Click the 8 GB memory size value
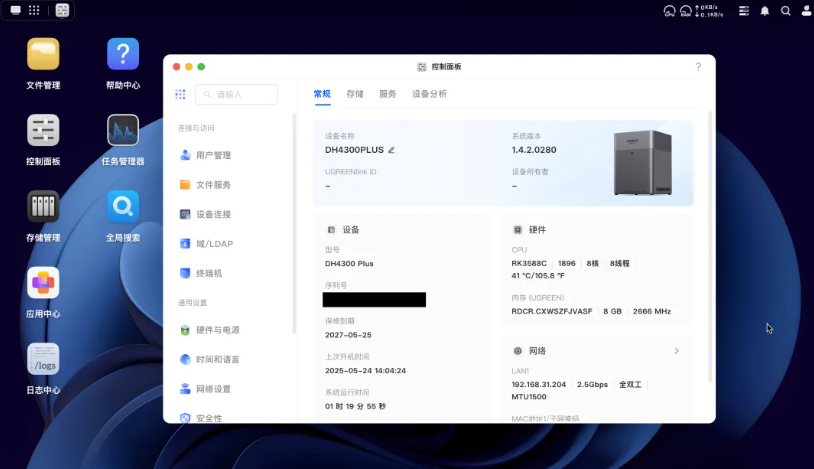 (613, 312)
